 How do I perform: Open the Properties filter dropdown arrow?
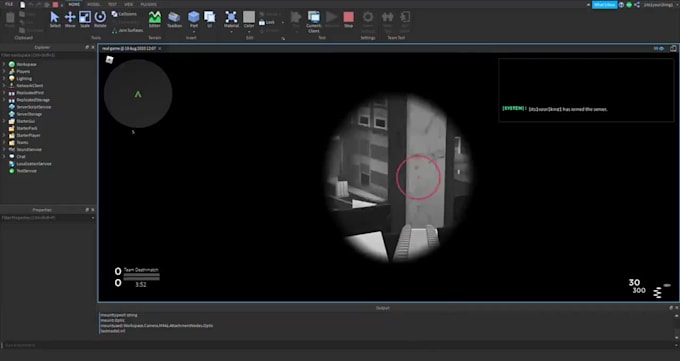pyautogui.click(x=93, y=218)
